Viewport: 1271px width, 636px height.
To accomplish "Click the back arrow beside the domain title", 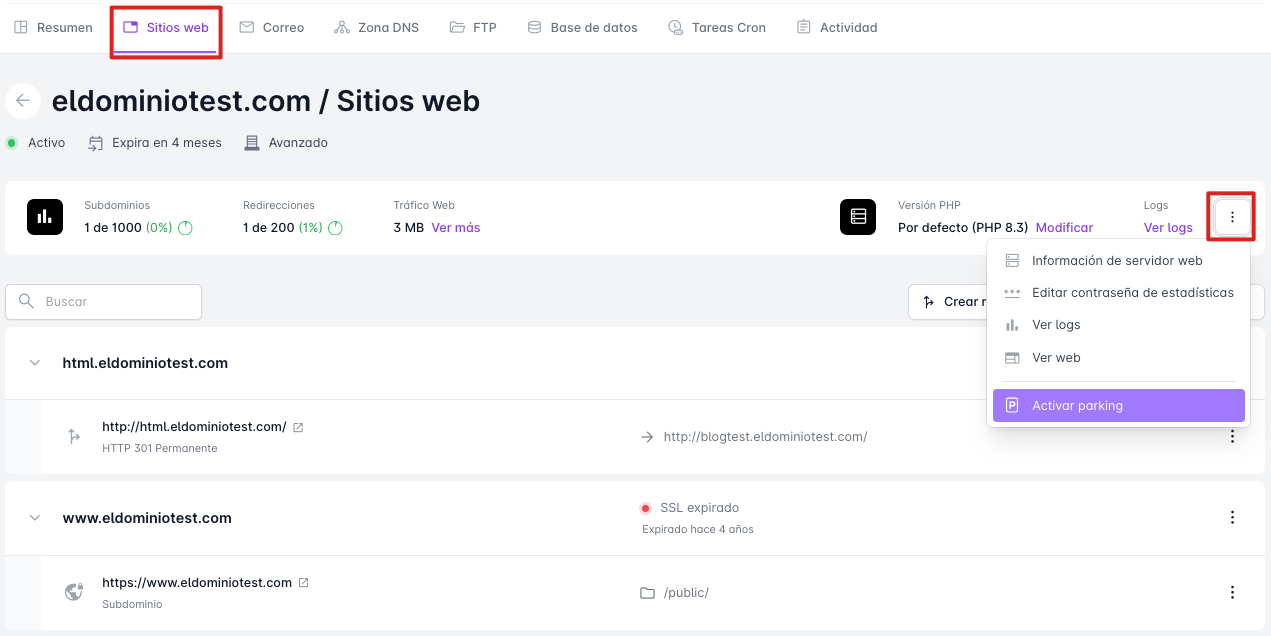I will coord(23,101).
